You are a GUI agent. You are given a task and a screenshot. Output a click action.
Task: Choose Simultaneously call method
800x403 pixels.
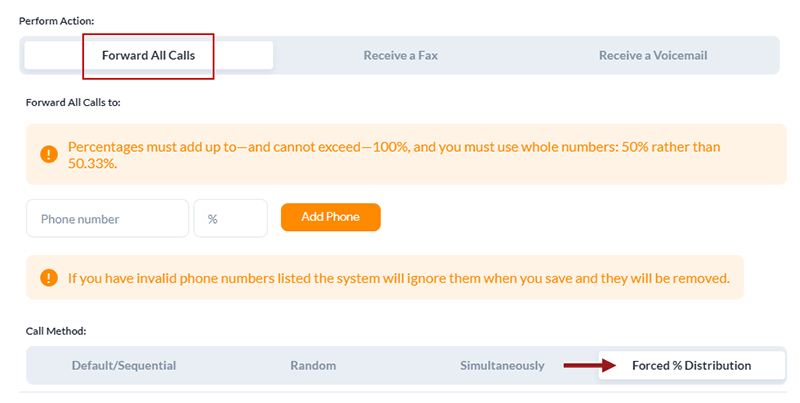pyautogui.click(x=502, y=365)
